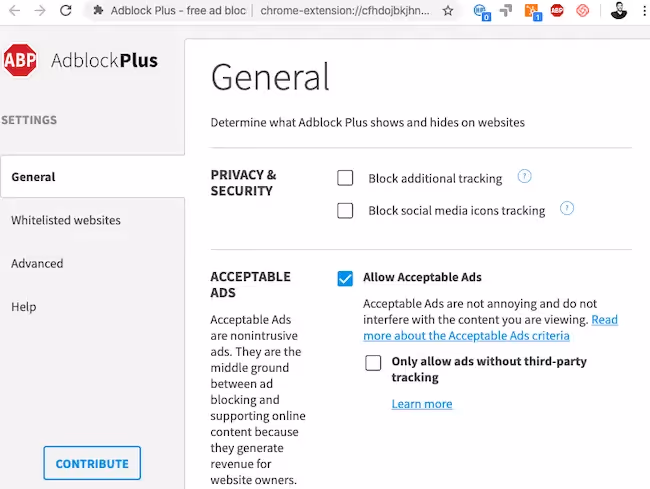This screenshot has width=650, height=489.
Task: Click the chrome-extension URL in address bar
Action: pyautogui.click(x=345, y=11)
